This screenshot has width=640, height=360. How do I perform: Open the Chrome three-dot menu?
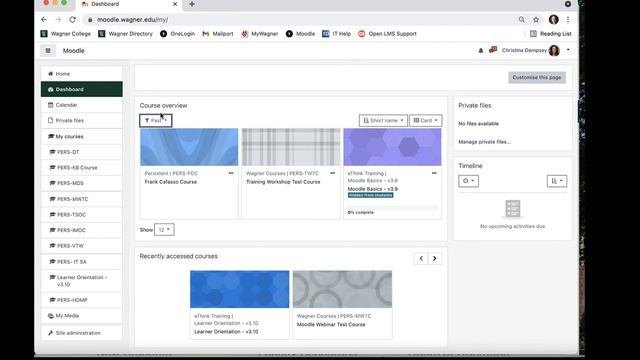(x=568, y=20)
